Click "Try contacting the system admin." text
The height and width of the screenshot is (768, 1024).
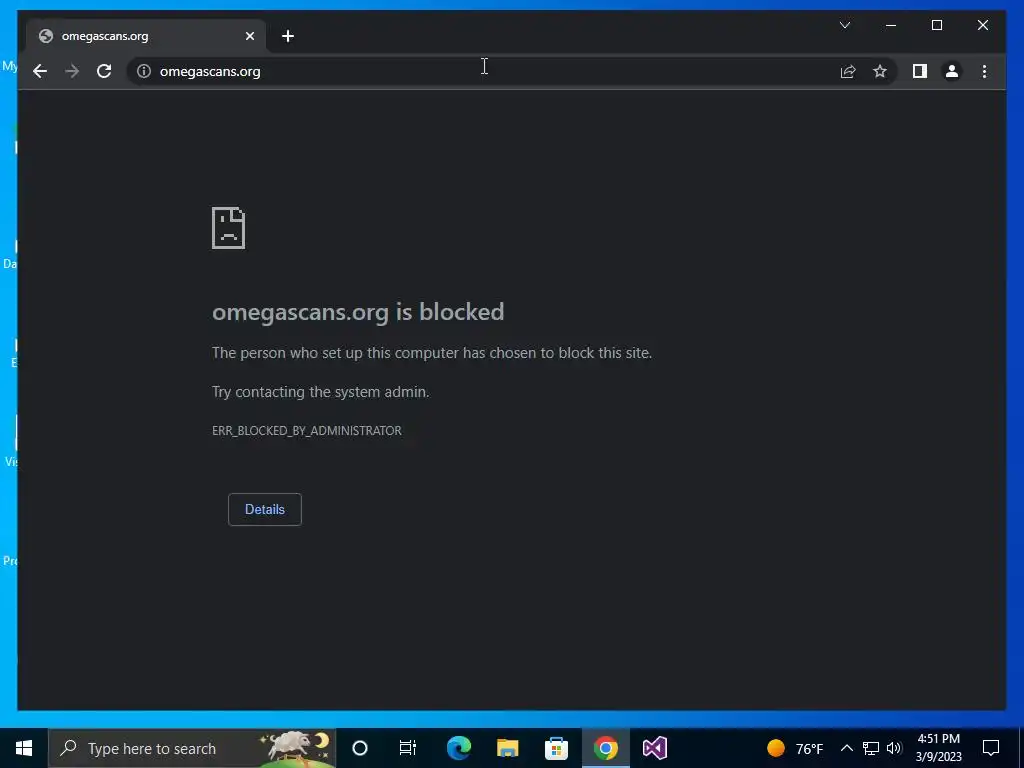(x=321, y=392)
